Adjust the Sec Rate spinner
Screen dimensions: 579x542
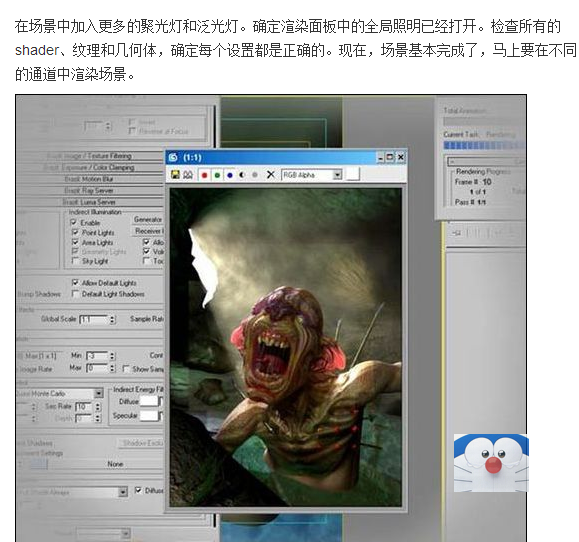[x=97, y=406]
